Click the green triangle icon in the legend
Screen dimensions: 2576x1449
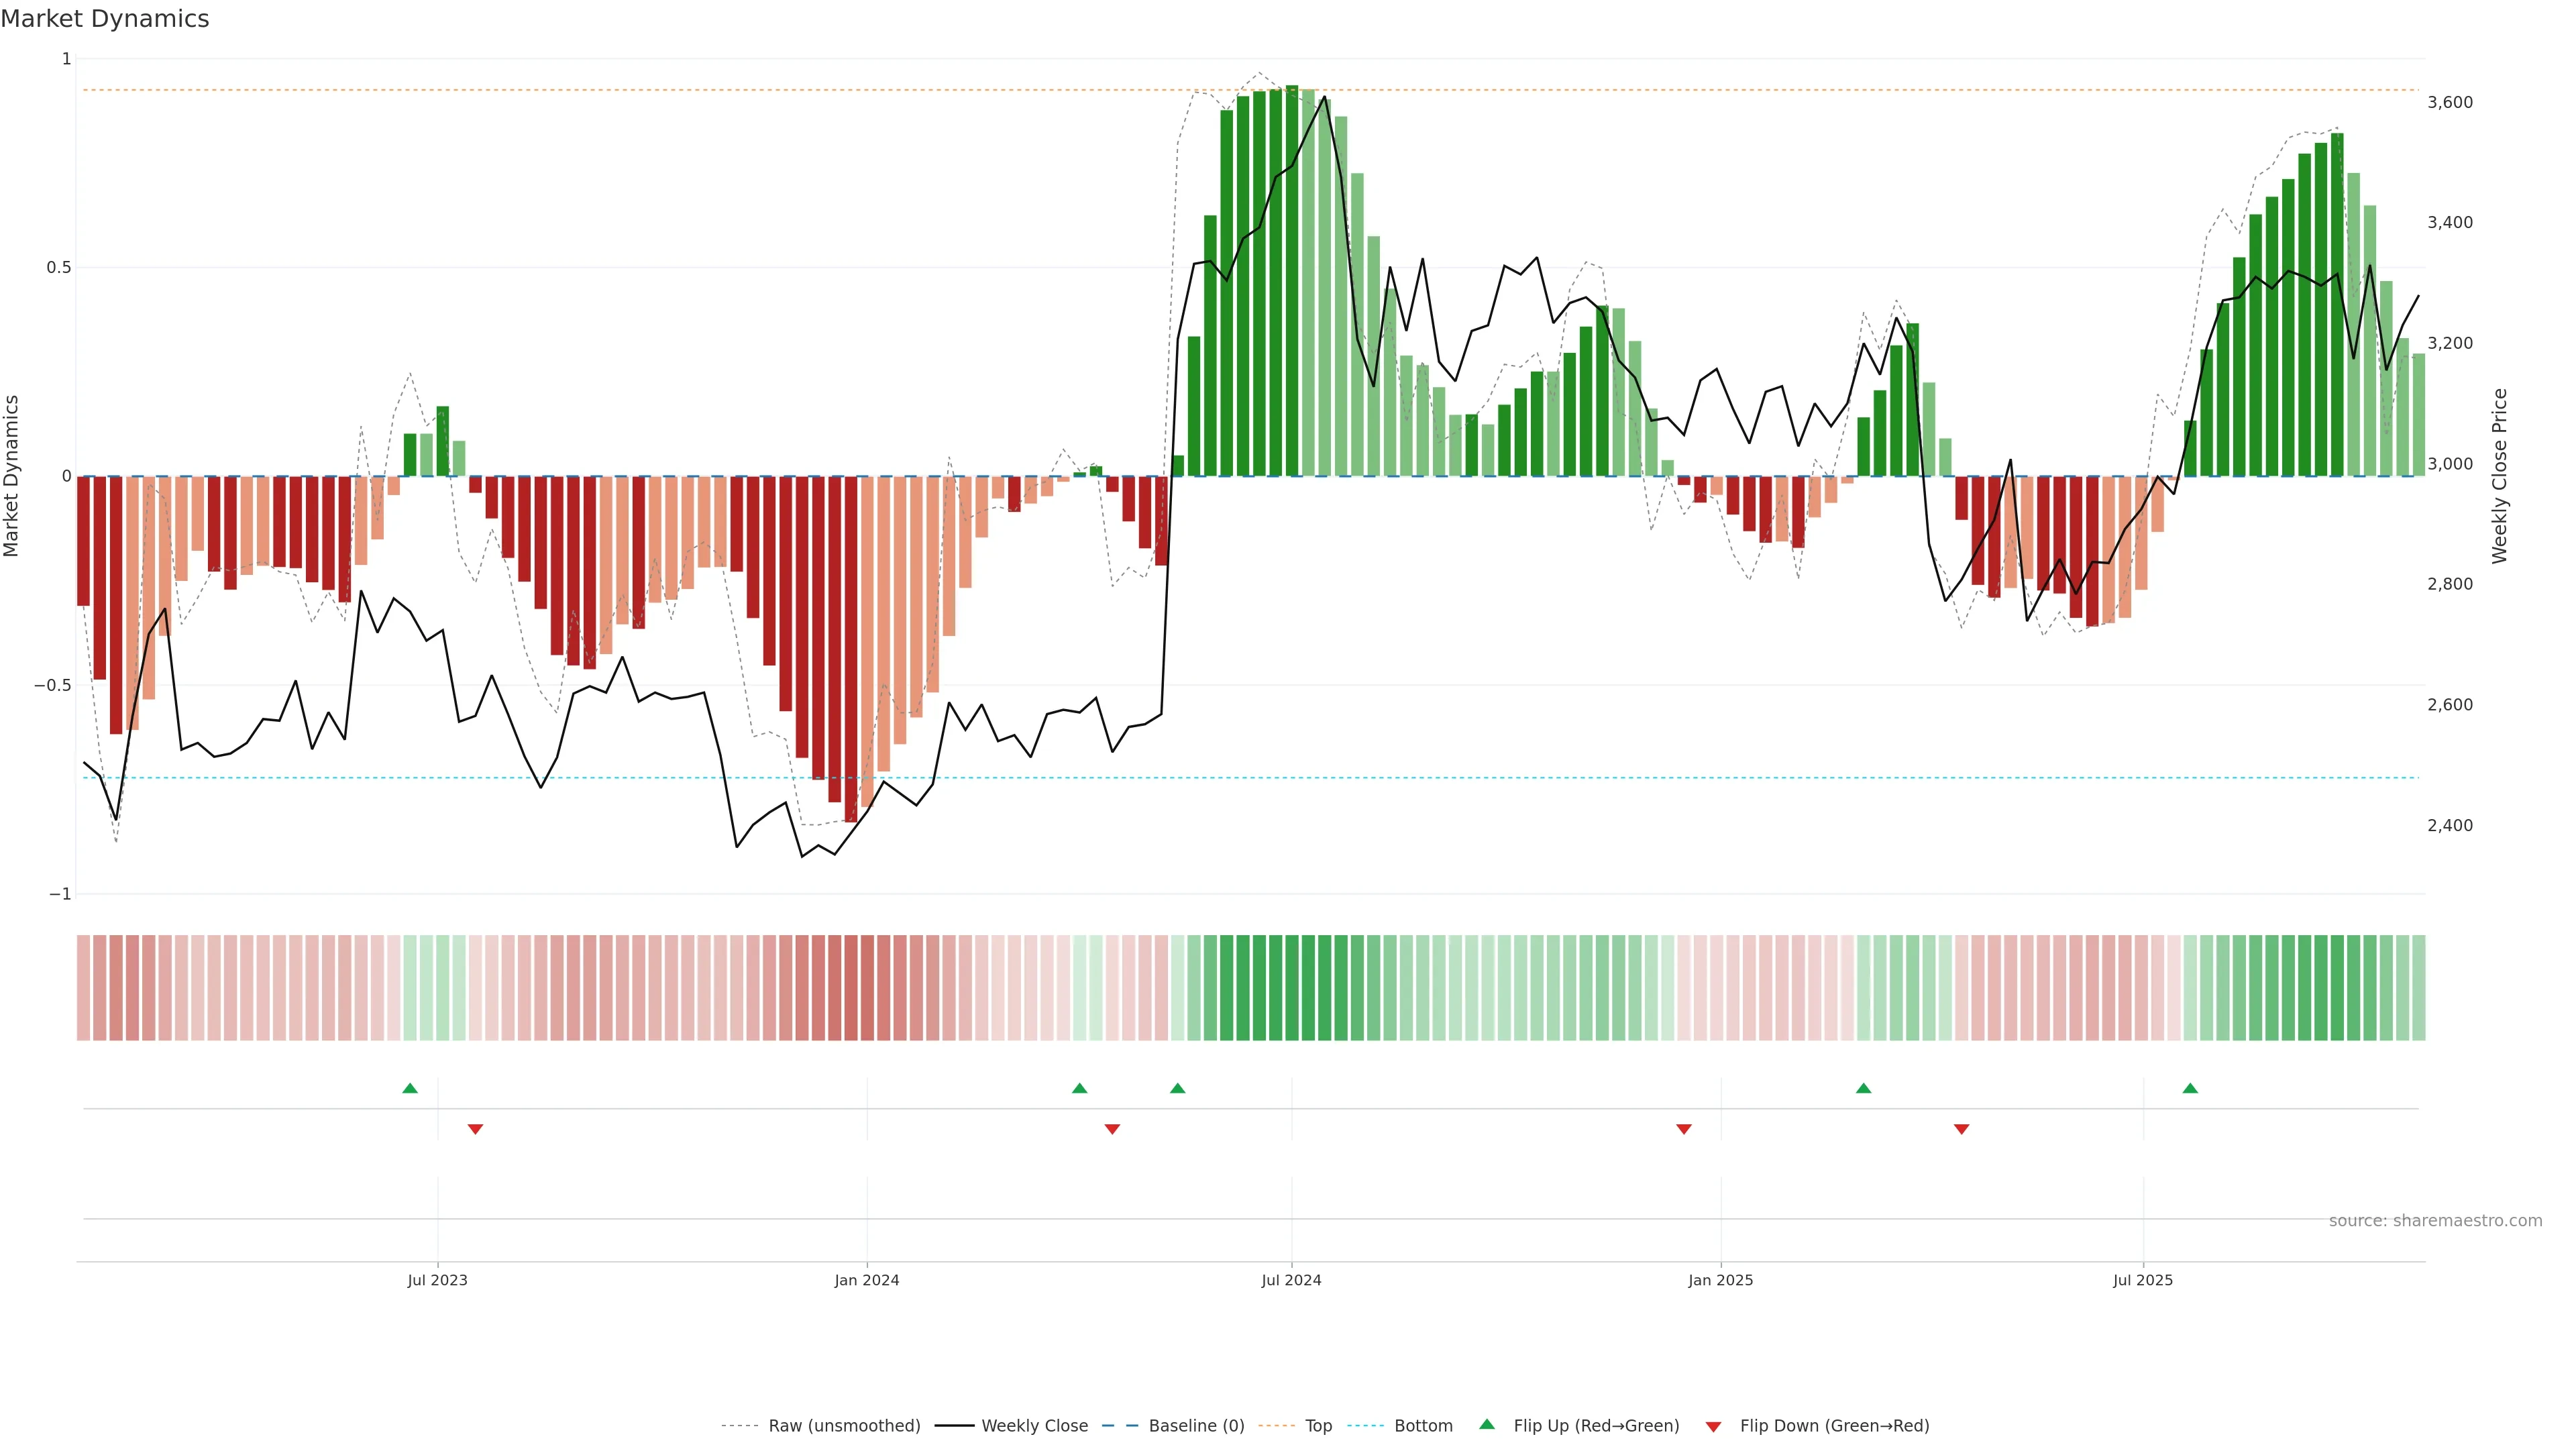(x=1487, y=1424)
